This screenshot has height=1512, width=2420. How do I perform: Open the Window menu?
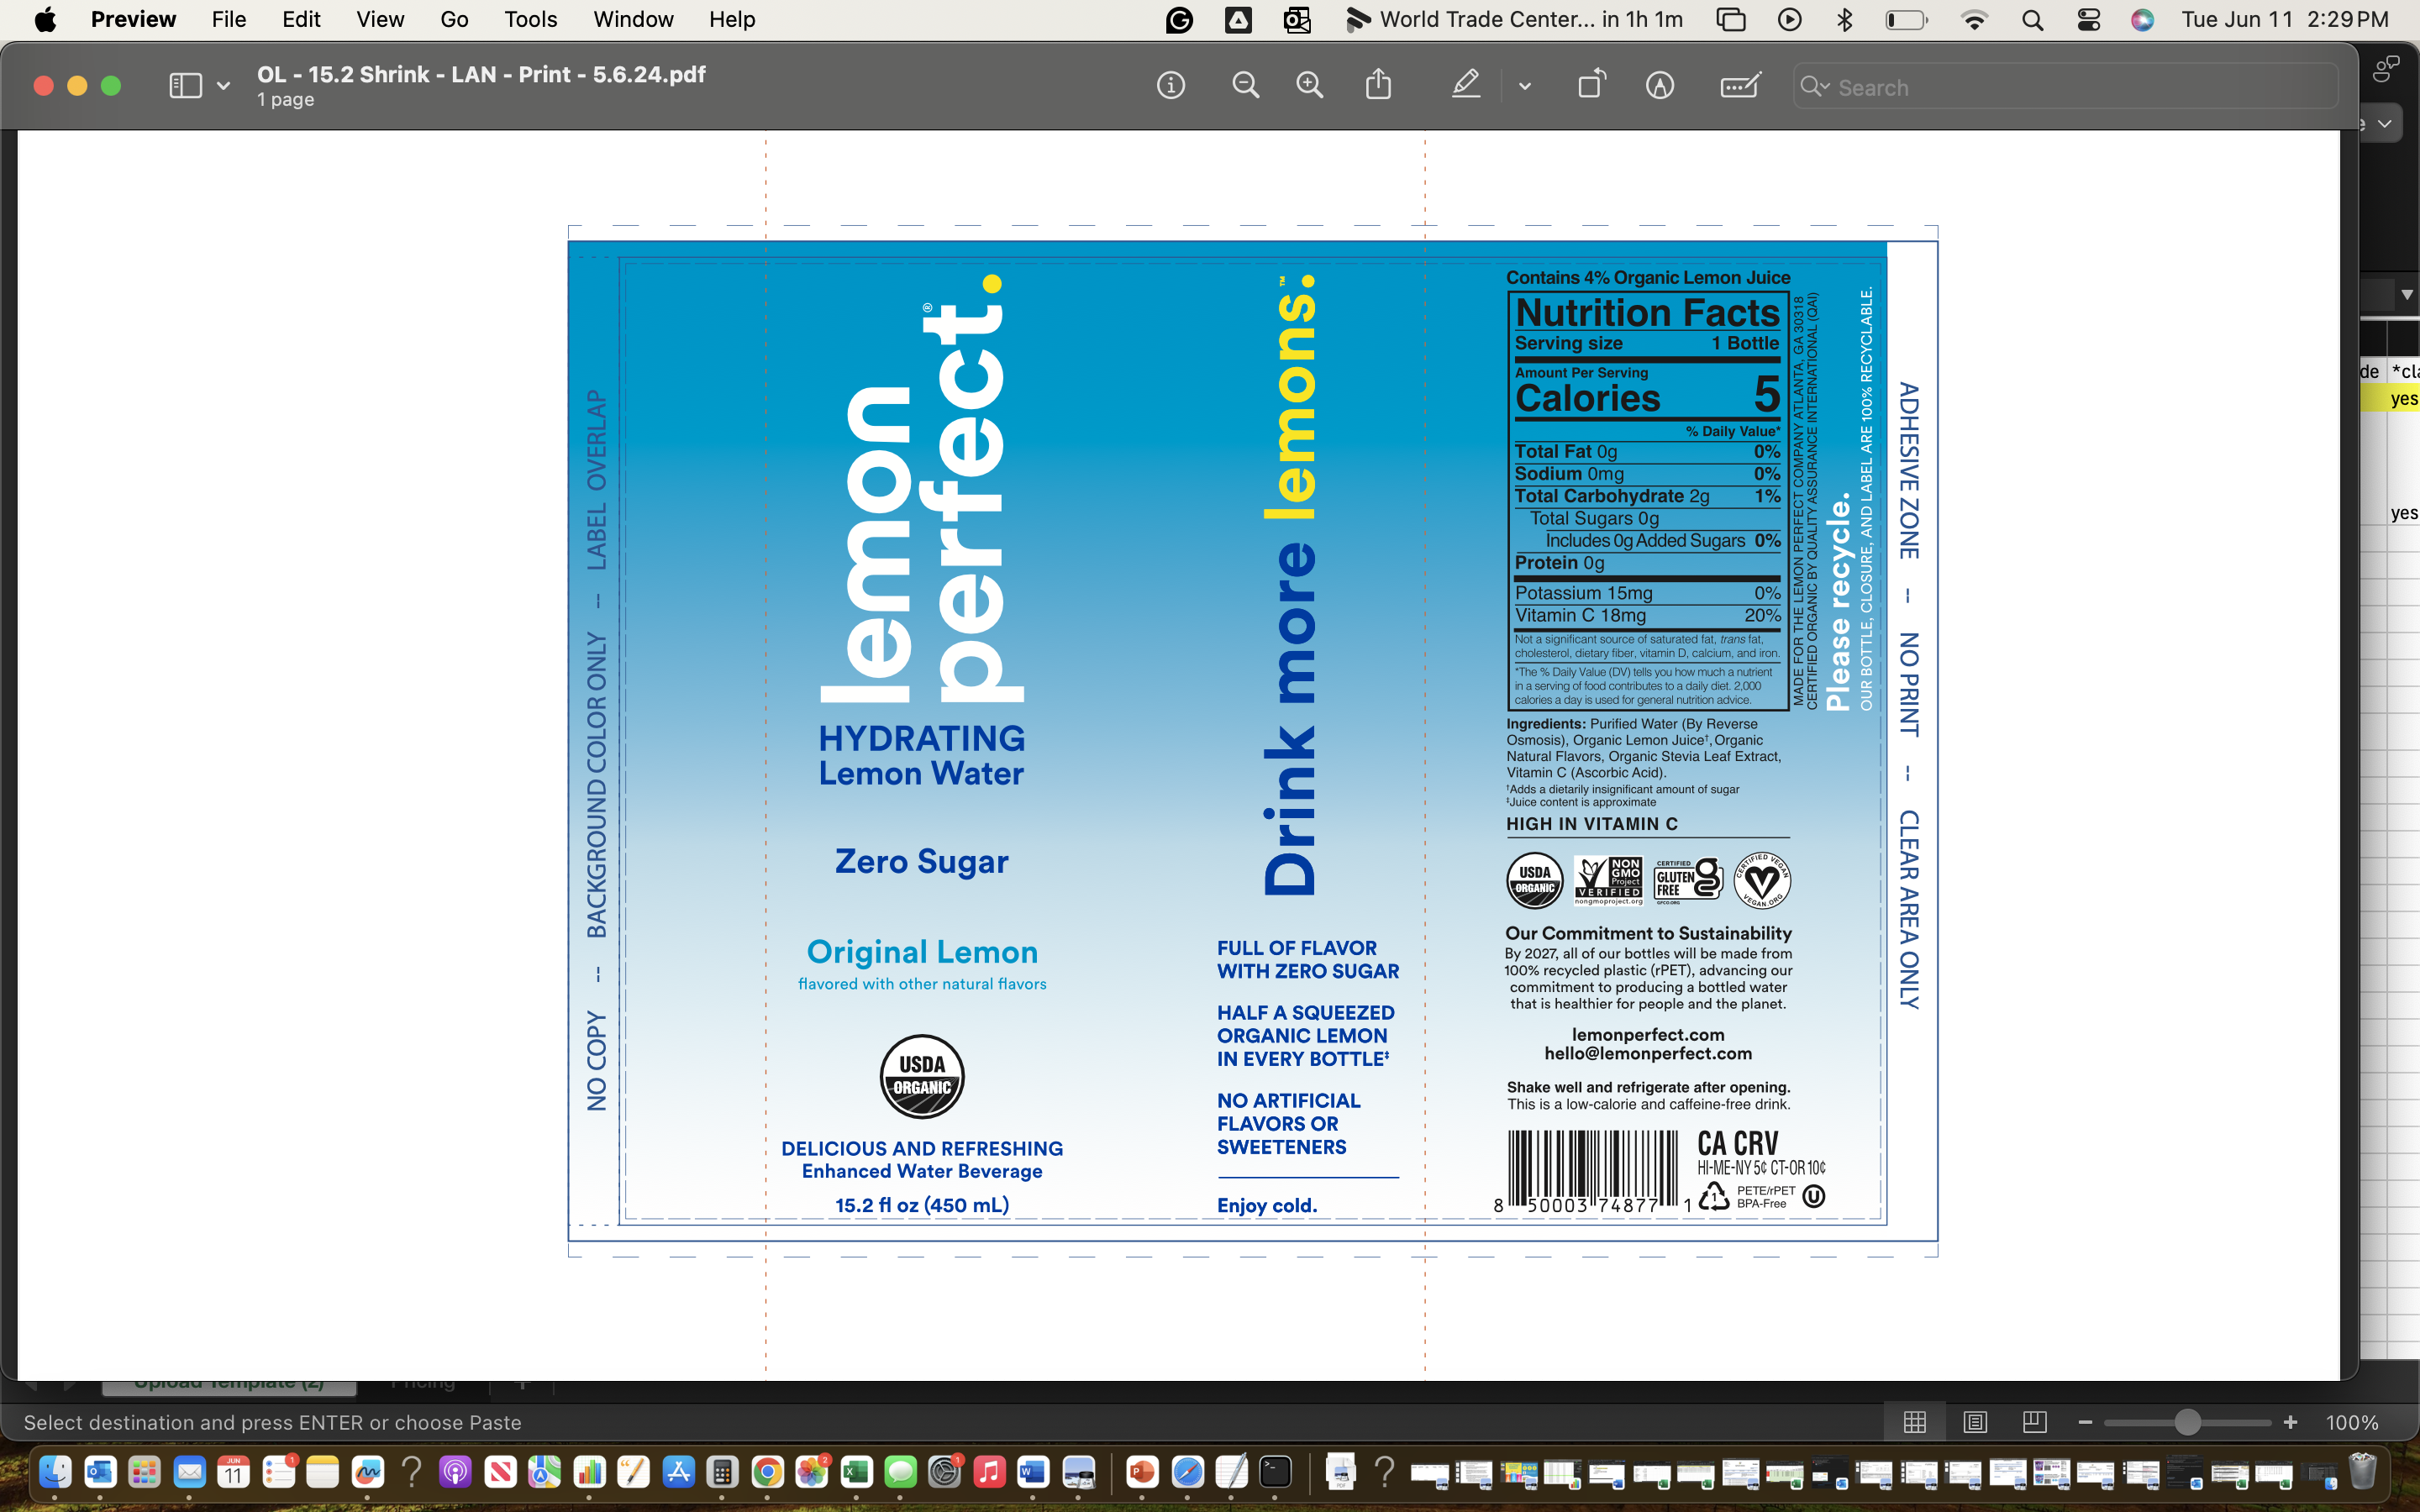click(x=633, y=20)
